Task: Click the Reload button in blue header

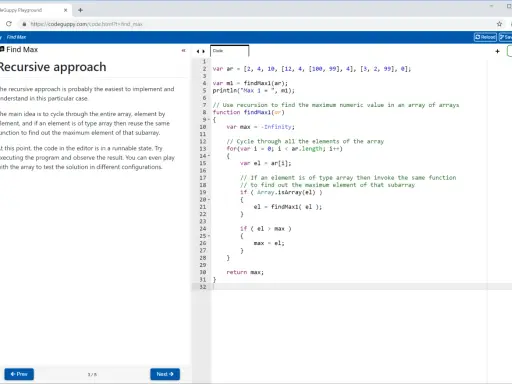Action: 485,37
